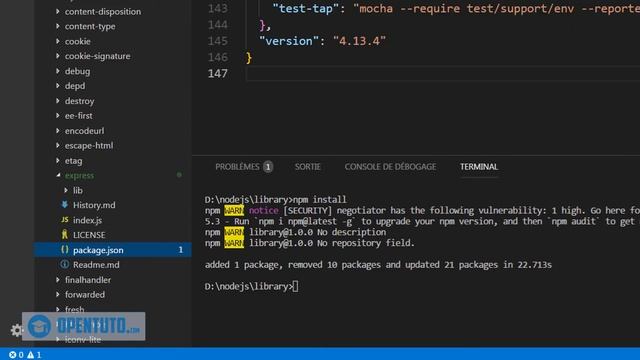Click the info icon beside Readme.md
640x360 pixels.
point(64,264)
